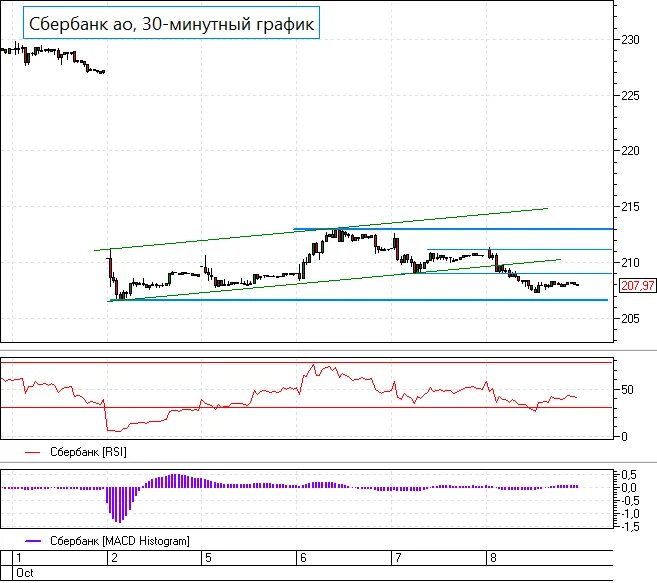657x583 pixels.
Task: Select the 'Сбербанк [MACD Histogram]' legend label
Action: click(x=120, y=541)
